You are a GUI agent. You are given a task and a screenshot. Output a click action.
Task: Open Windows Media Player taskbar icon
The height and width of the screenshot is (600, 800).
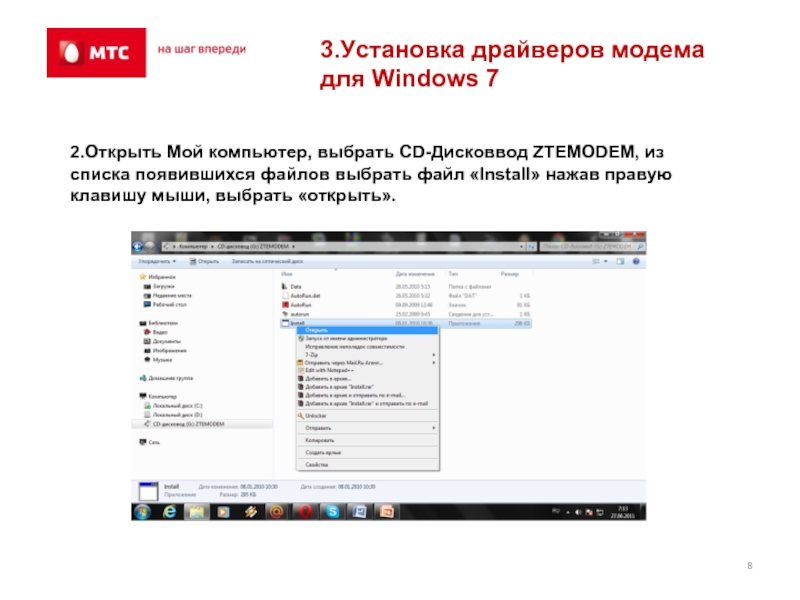click(x=223, y=512)
